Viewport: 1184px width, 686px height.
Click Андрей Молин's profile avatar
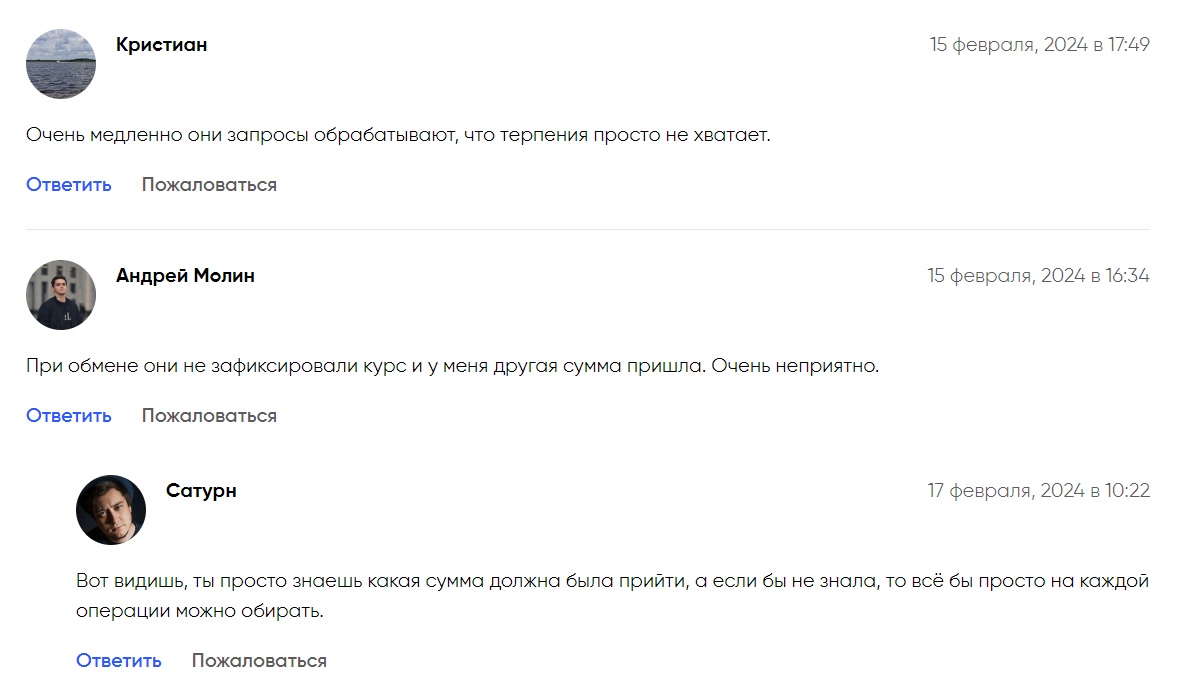point(61,295)
